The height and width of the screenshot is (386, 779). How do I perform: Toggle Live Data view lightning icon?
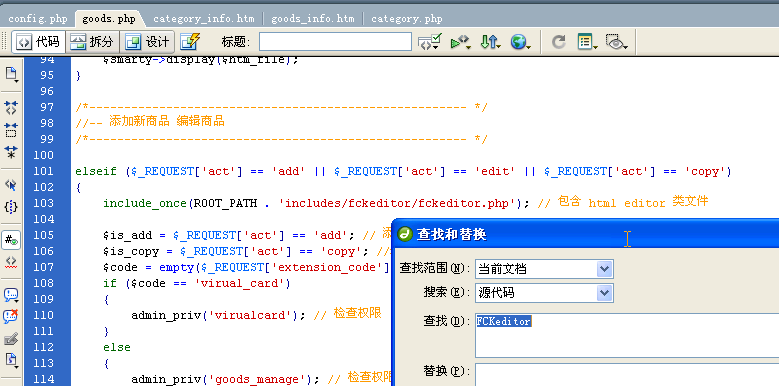click(190, 42)
